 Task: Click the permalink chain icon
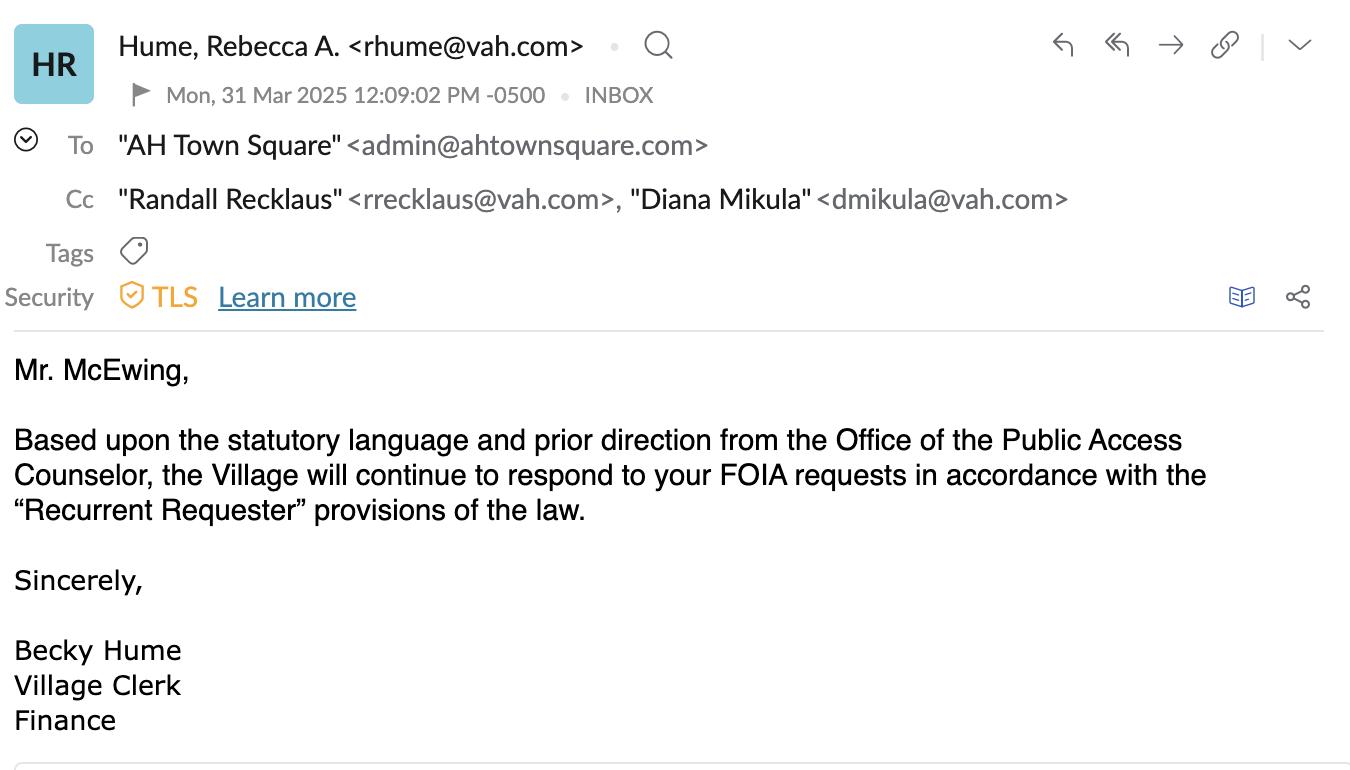[1225, 45]
